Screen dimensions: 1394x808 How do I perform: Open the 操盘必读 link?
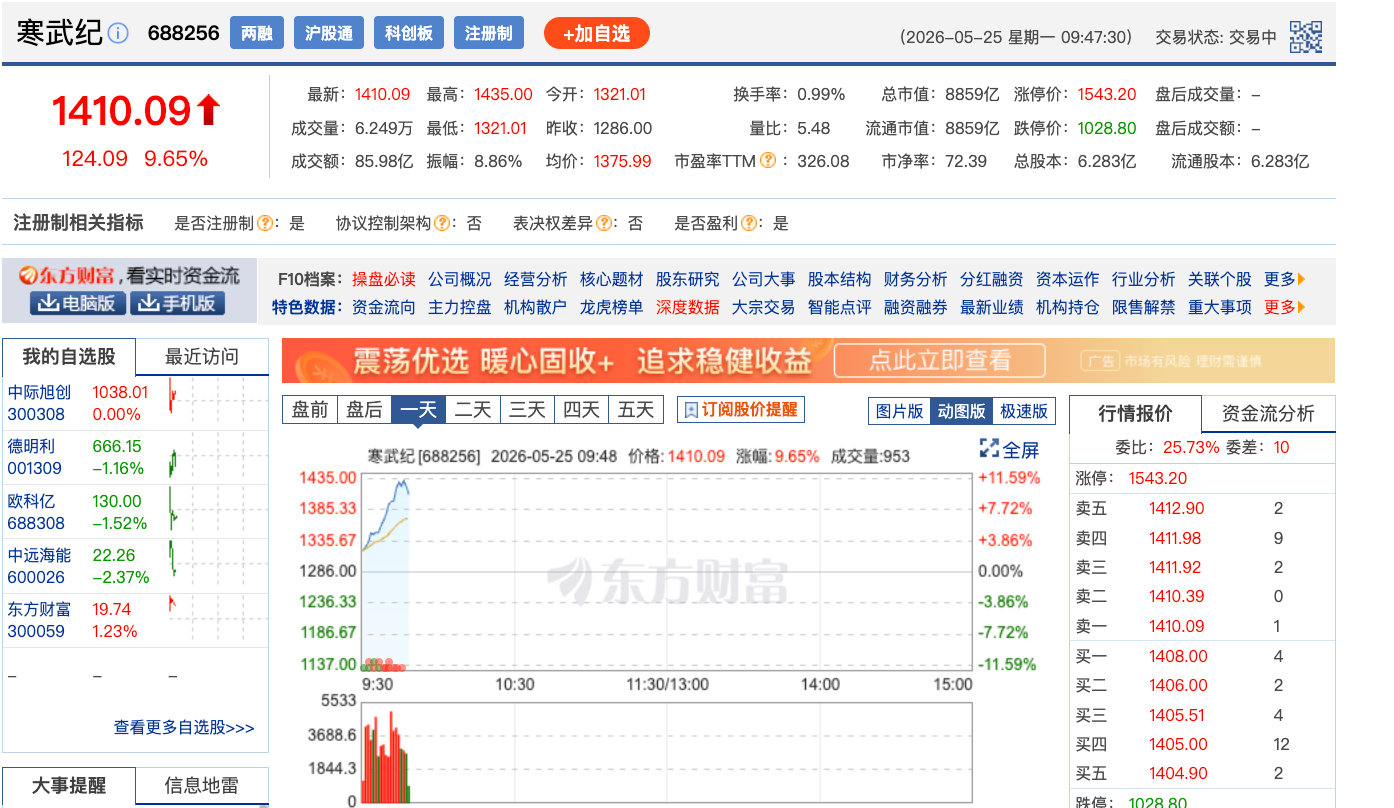(383, 279)
